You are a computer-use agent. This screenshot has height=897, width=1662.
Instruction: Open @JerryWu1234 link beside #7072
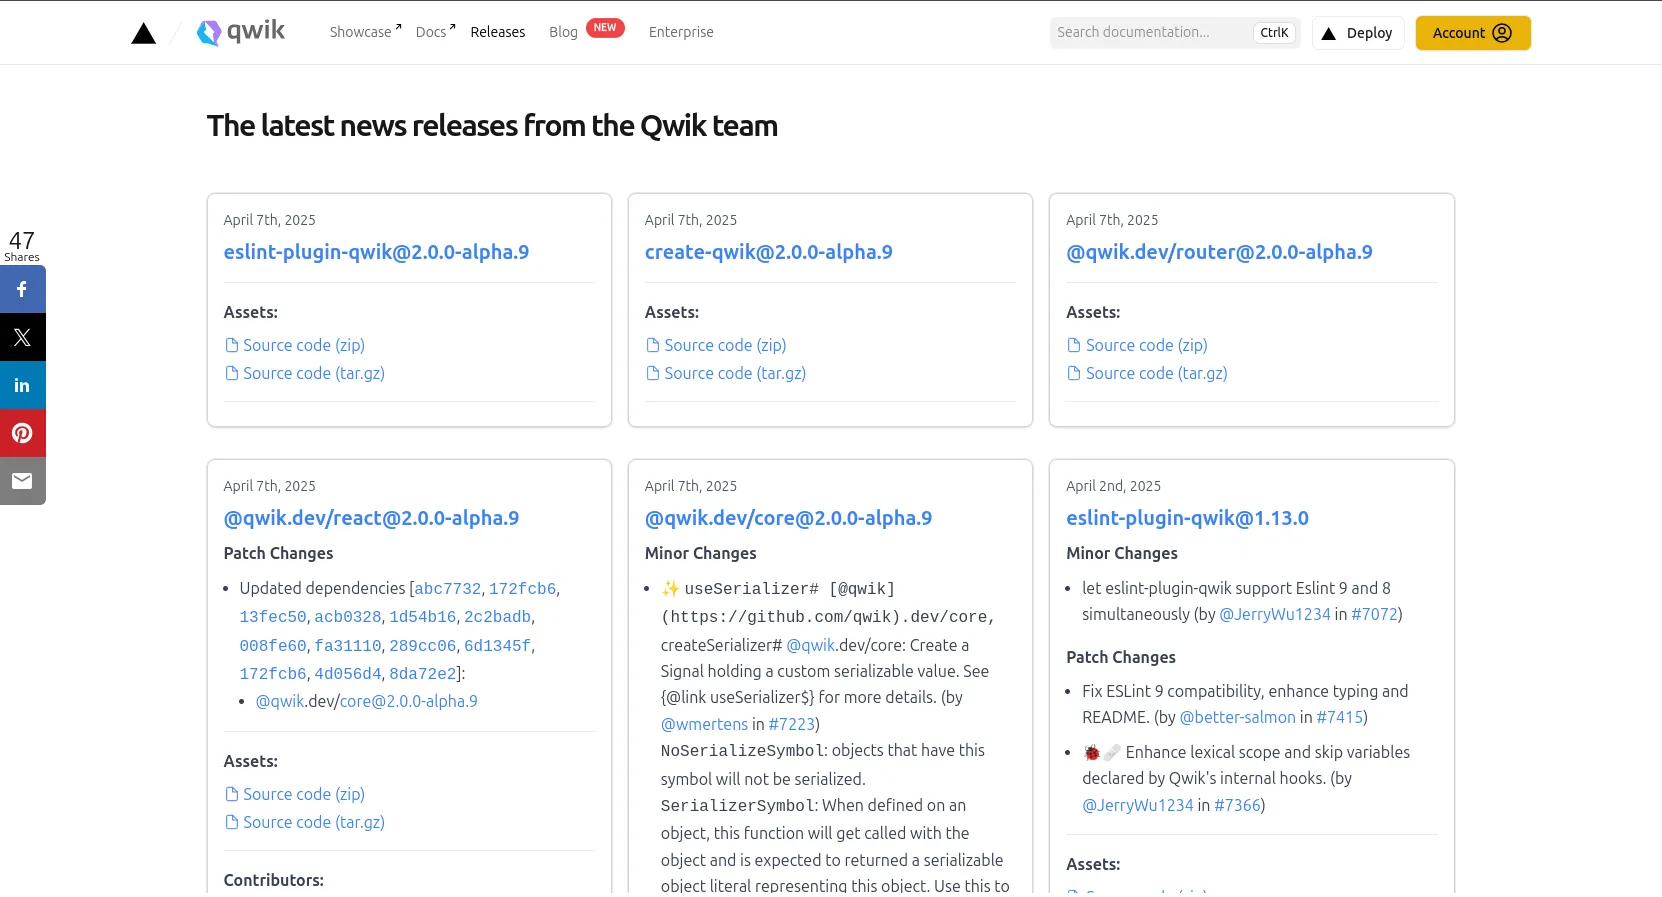point(1275,614)
